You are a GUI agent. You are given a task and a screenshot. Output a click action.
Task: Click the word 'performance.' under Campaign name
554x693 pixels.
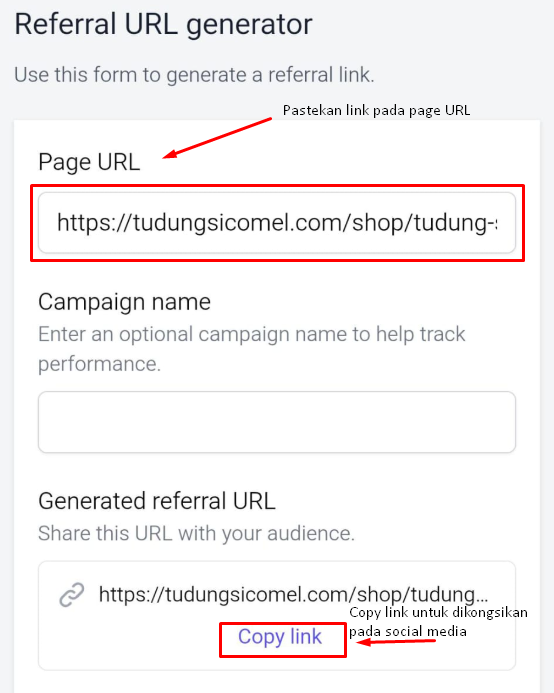pyautogui.click(x=99, y=364)
